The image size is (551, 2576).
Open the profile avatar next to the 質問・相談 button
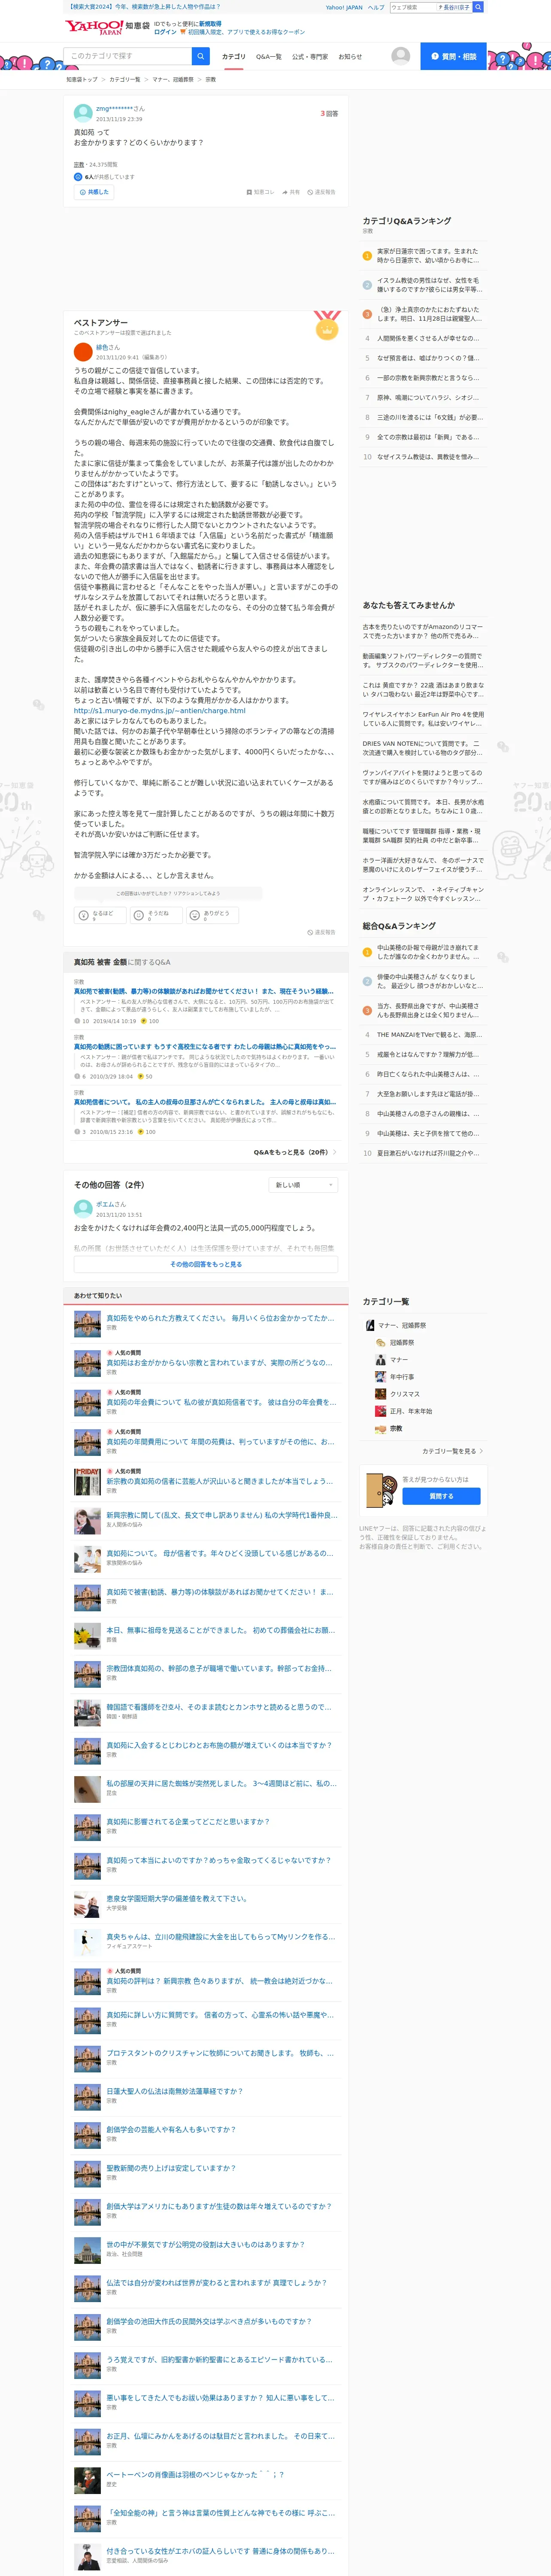(x=401, y=56)
